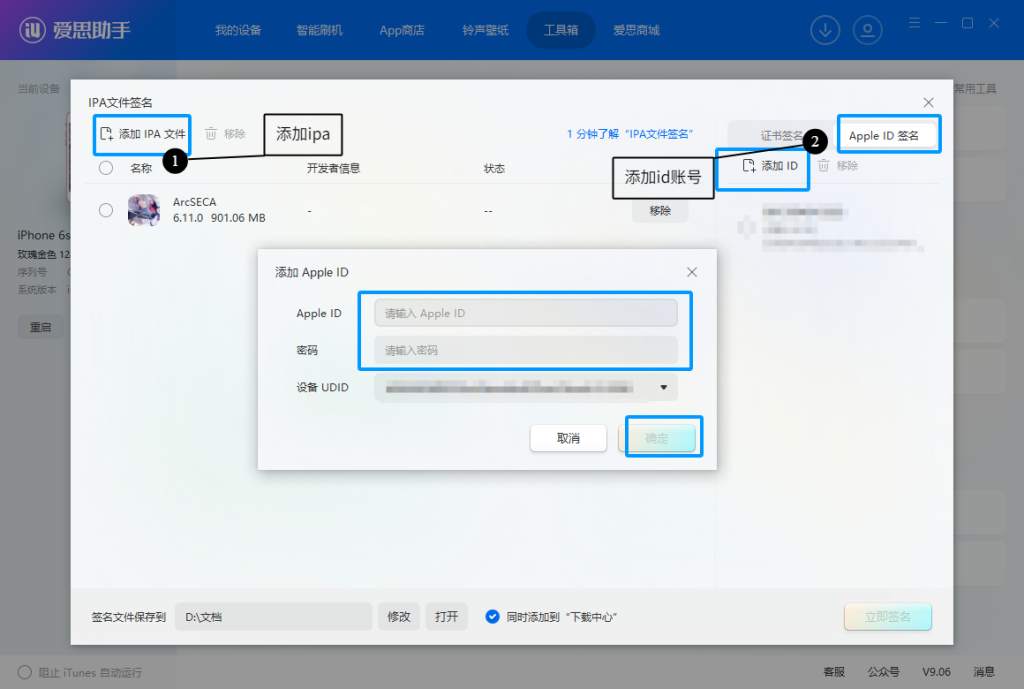Screen dimensions: 1024x689
Task: Click the ArcSECA app thumbnail
Action: 144,210
